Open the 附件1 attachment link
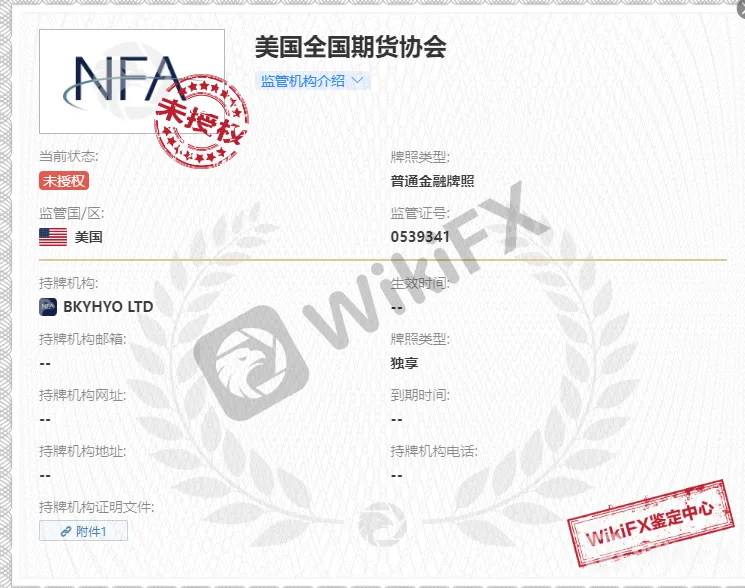Viewport: 745px width, 588px height. point(83,531)
